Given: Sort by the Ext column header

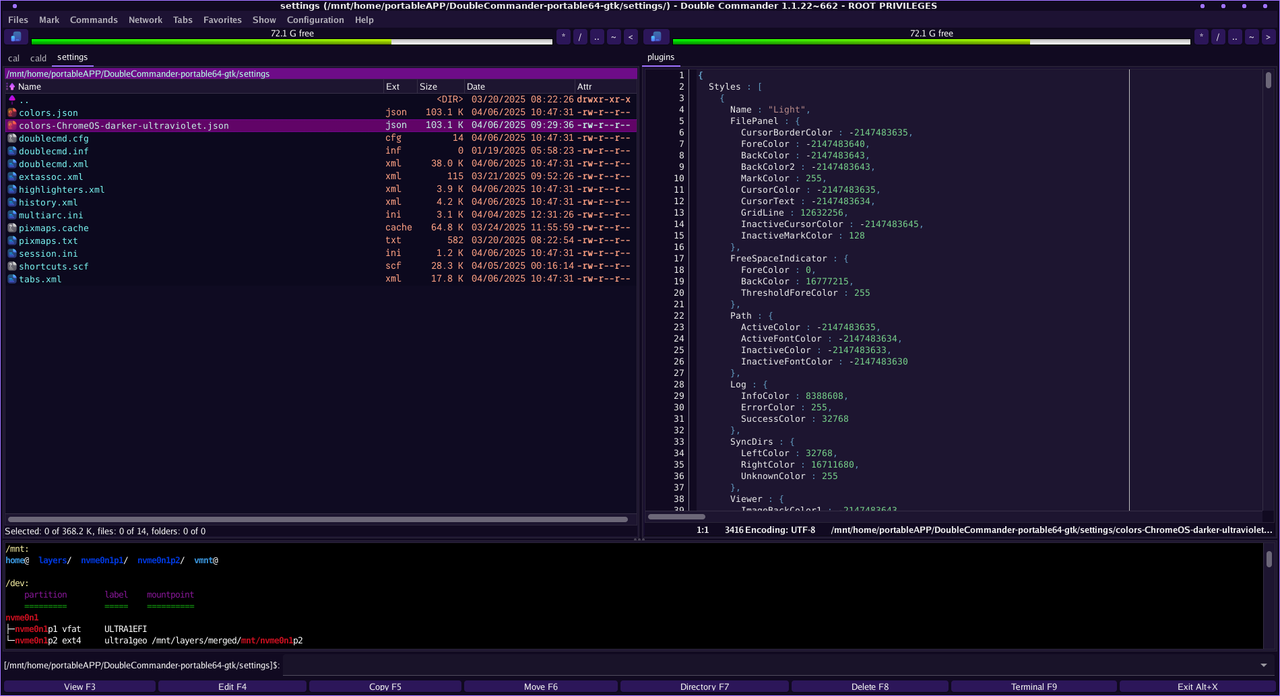Looking at the screenshot, I should point(400,87).
